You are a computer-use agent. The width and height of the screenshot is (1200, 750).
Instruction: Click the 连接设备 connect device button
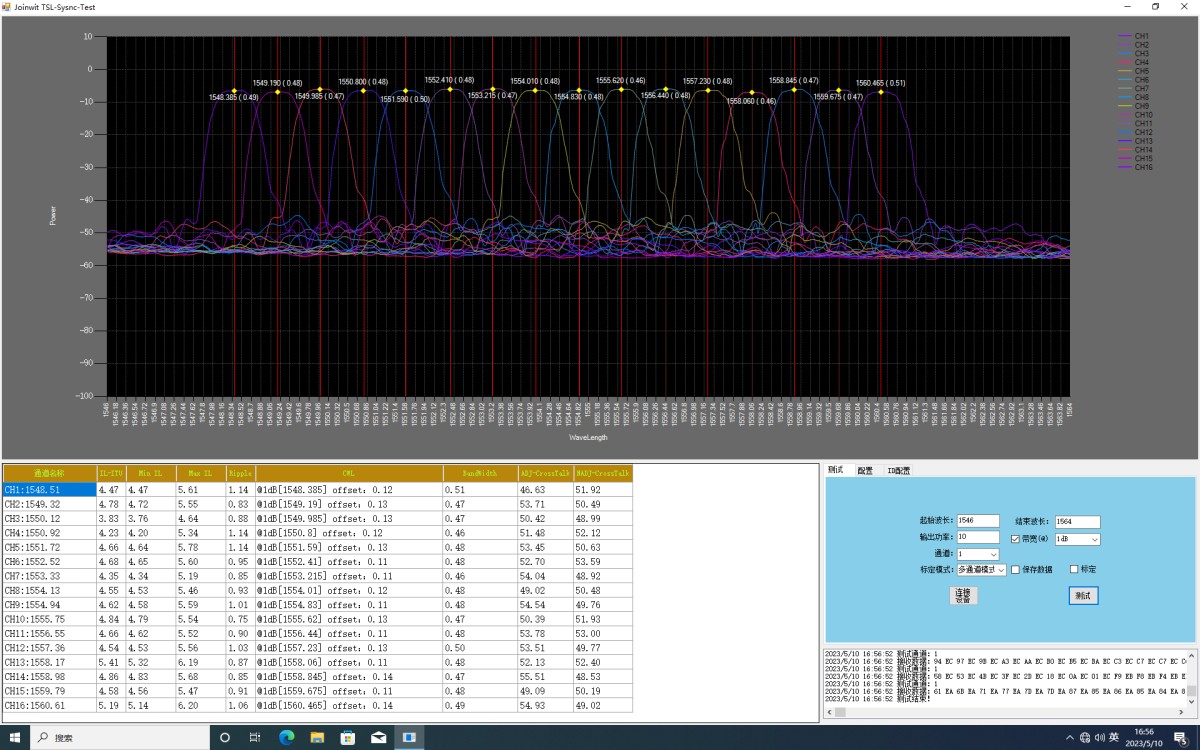(x=962, y=596)
